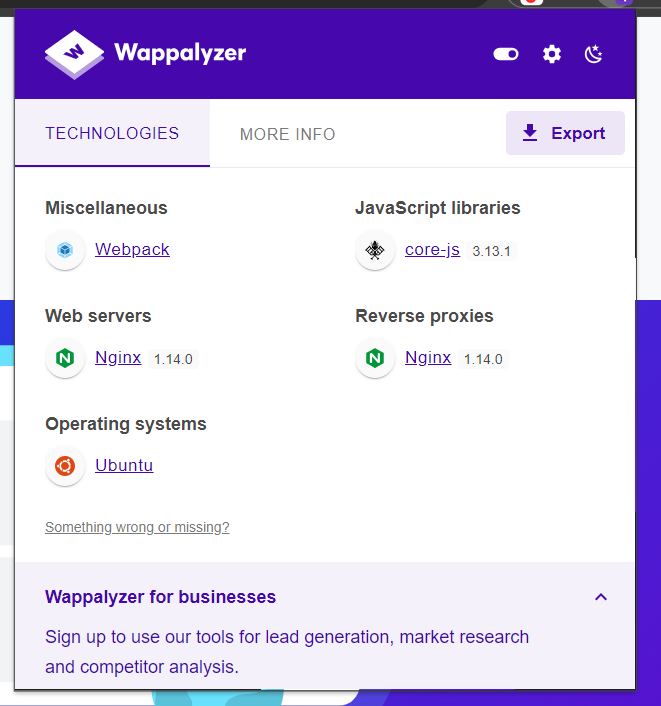Click the Wappalyzer for businesses heading
This screenshot has width=661, height=706.
click(x=161, y=597)
